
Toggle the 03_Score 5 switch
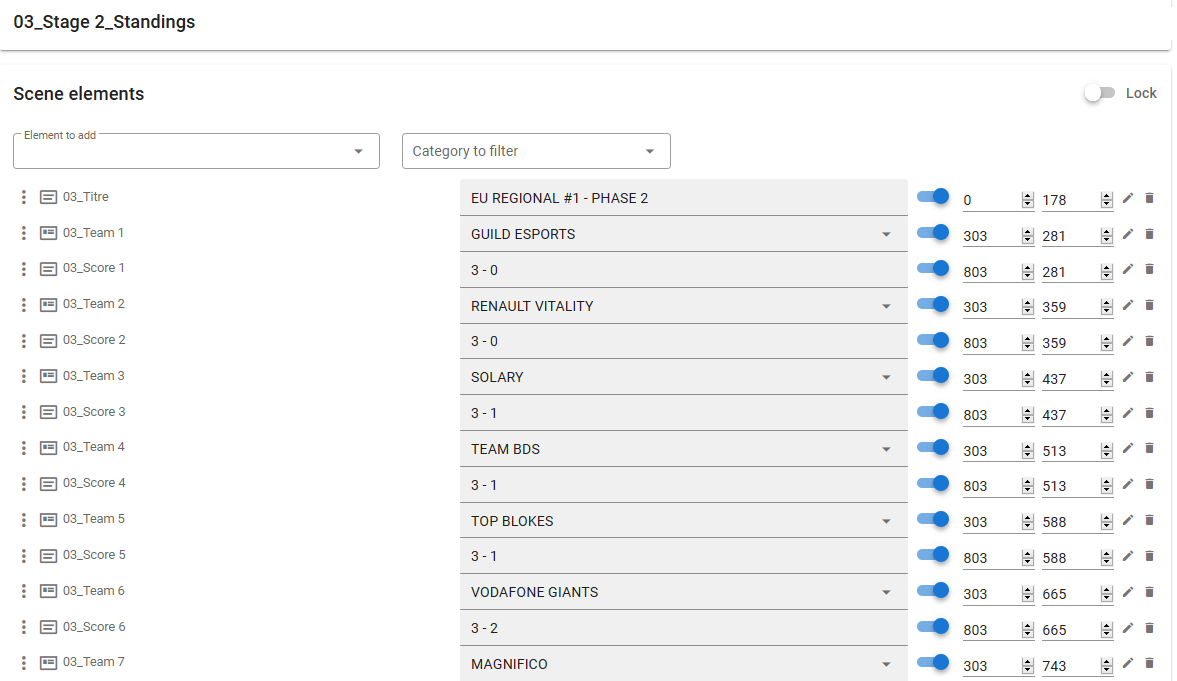933,555
